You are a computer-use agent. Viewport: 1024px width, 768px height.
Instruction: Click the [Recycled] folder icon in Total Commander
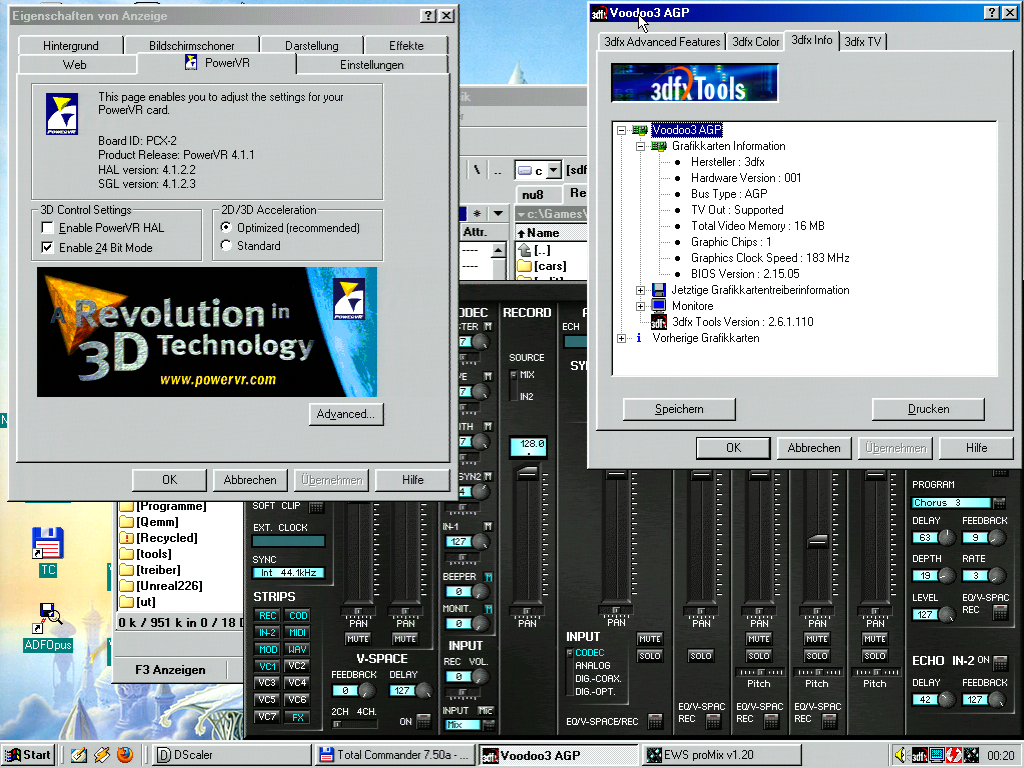127,537
